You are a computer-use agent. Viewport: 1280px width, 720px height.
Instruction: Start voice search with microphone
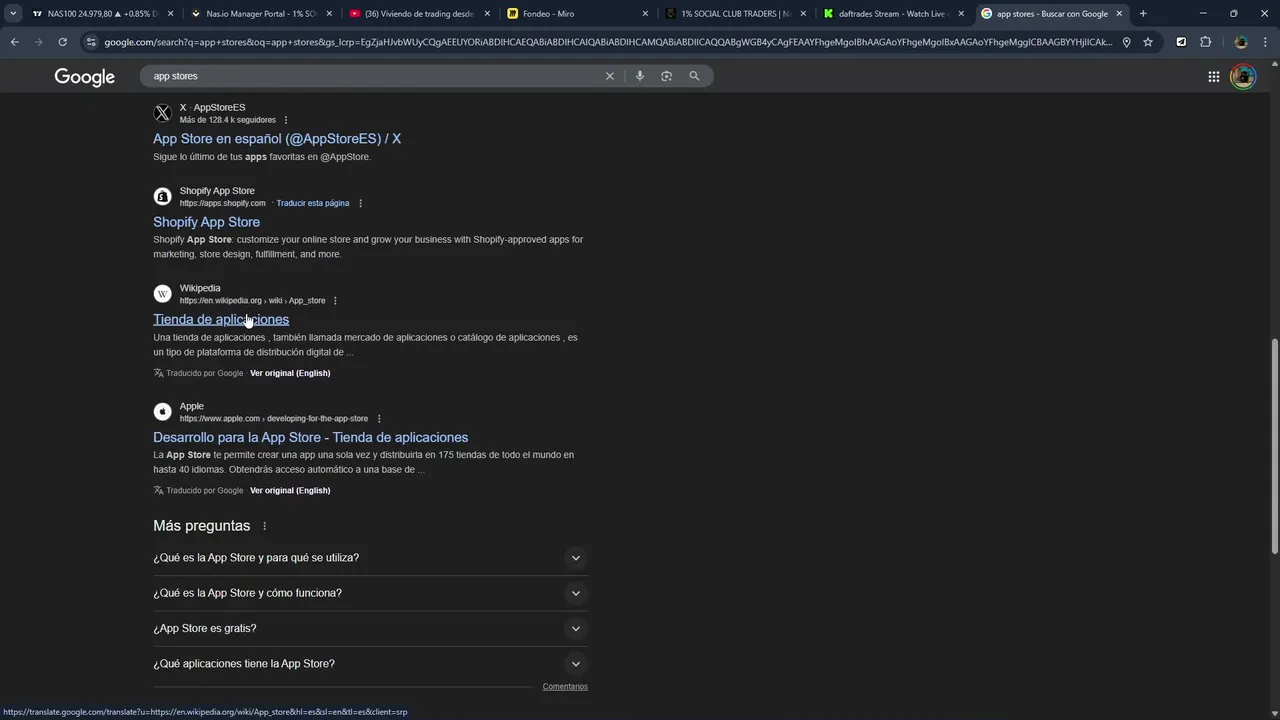coord(640,76)
